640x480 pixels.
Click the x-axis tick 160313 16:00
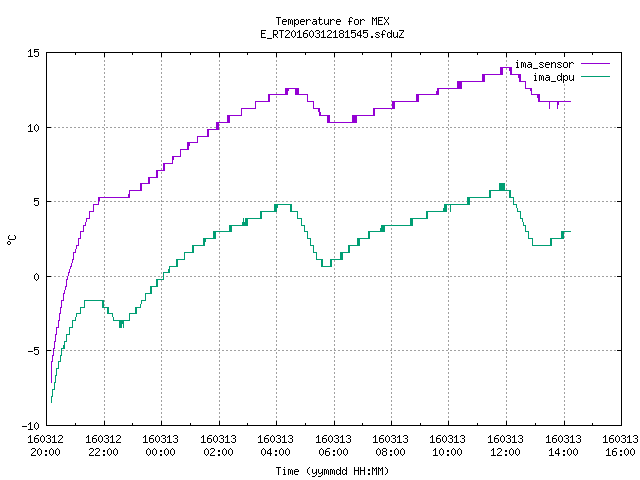pyautogui.click(x=620, y=445)
